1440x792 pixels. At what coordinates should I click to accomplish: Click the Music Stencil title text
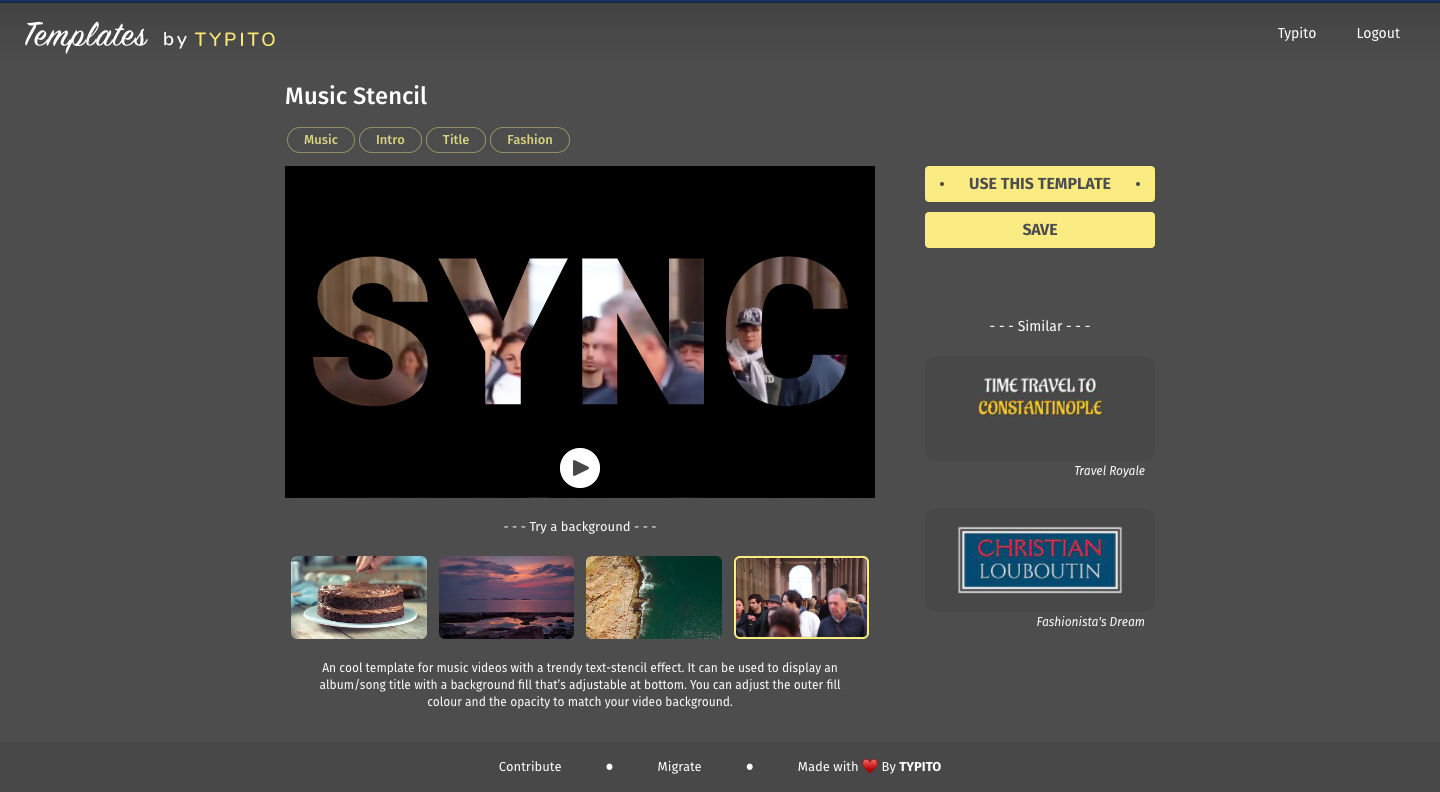356,96
